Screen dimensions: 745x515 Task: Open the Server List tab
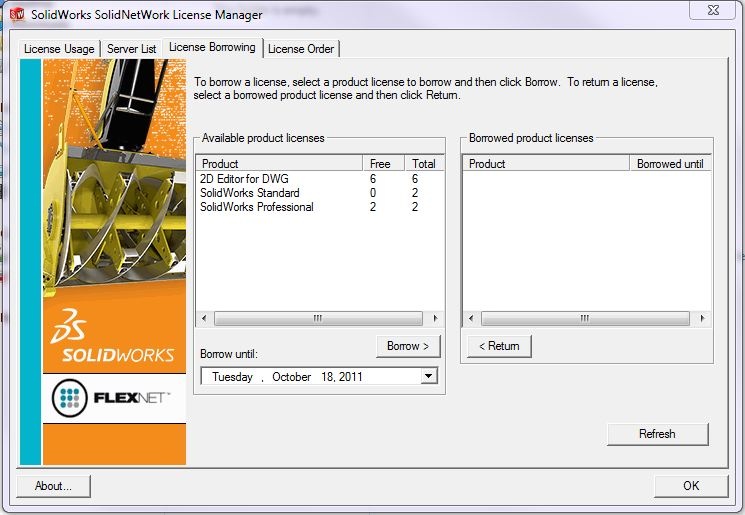pyautogui.click(x=131, y=49)
